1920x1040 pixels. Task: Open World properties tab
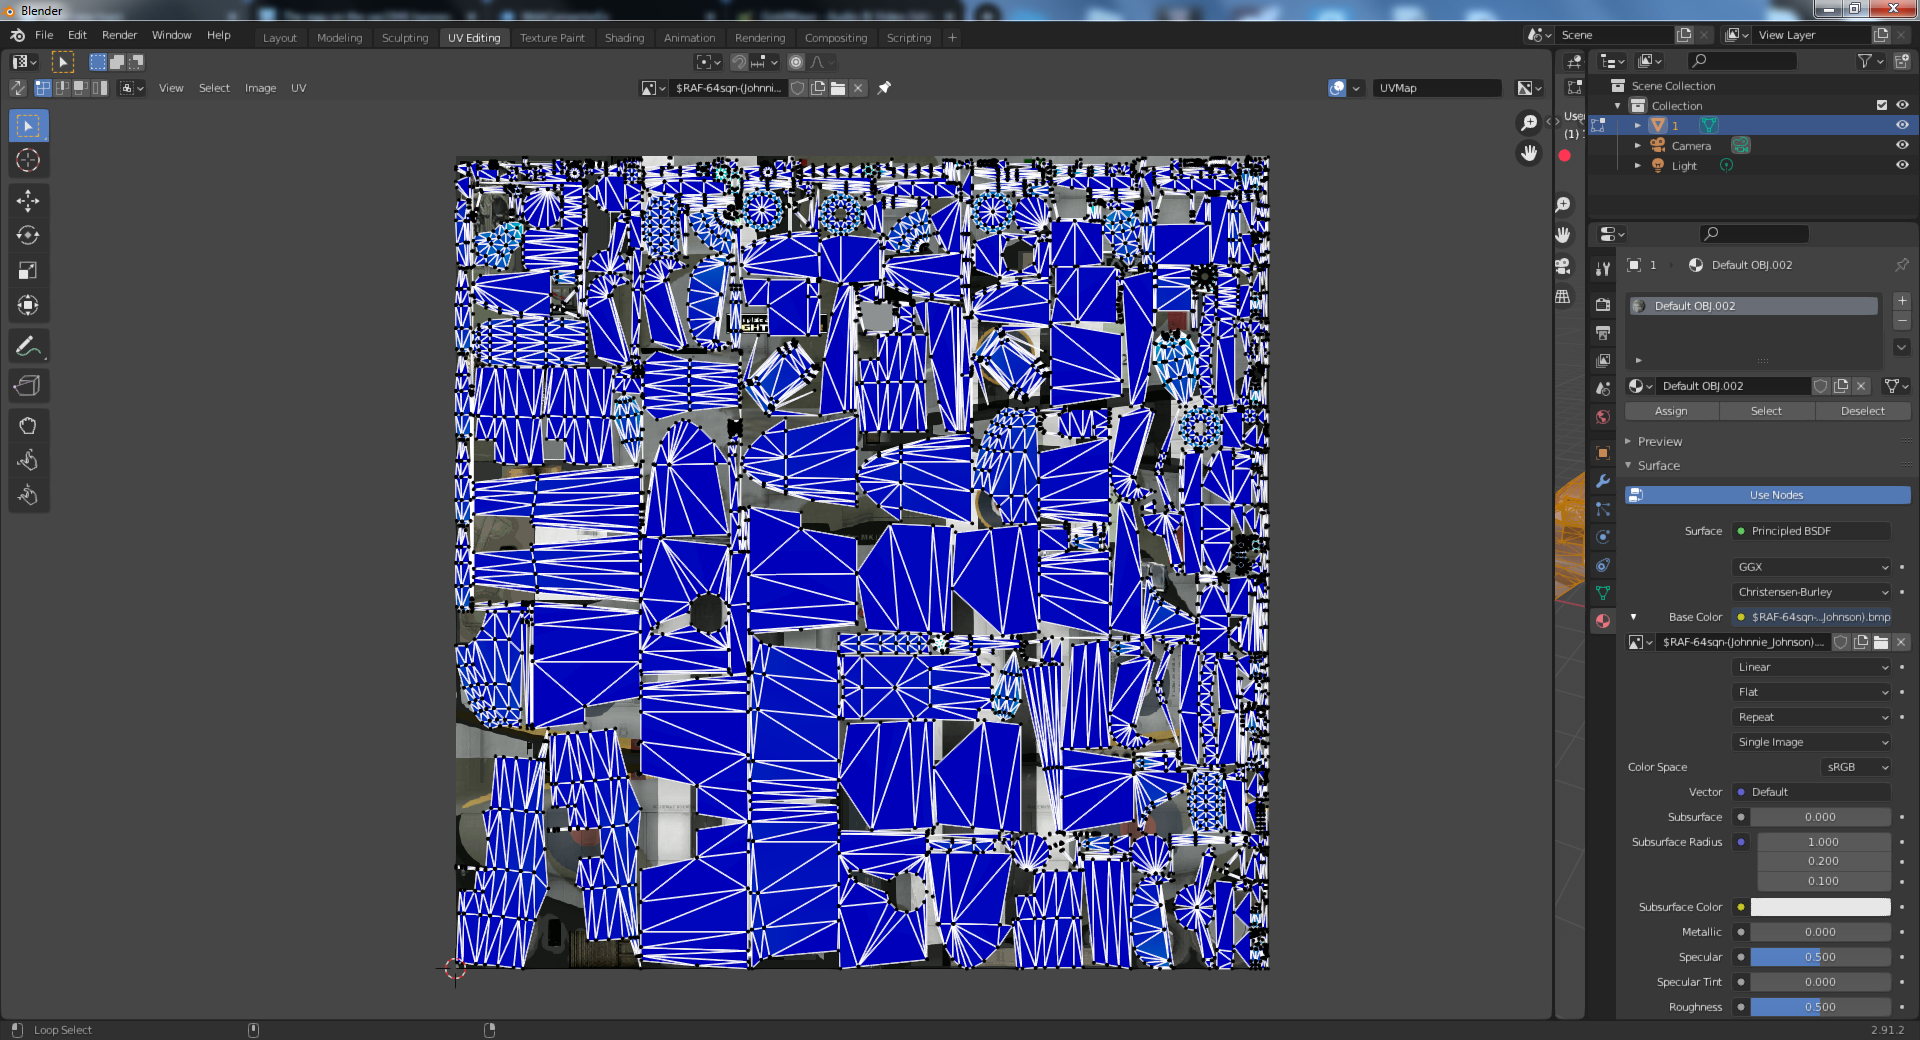pos(1603,417)
